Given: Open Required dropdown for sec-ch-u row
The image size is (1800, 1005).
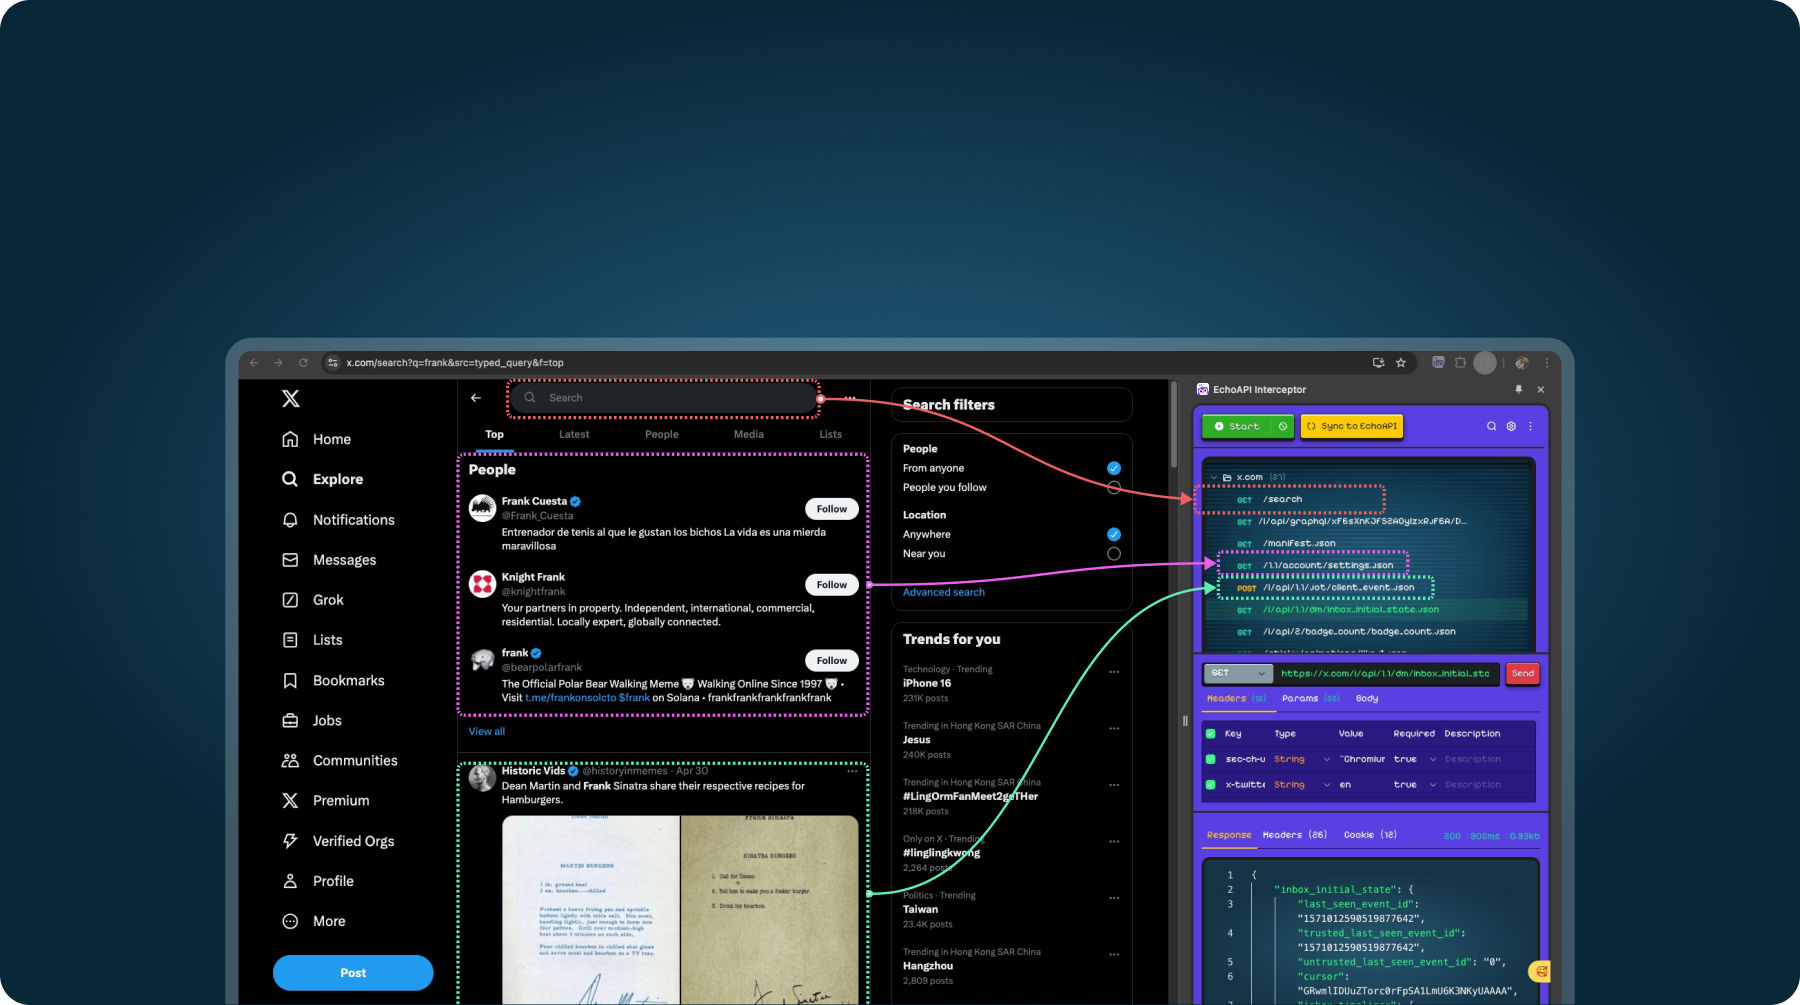Looking at the screenshot, I should pyautogui.click(x=1415, y=759).
